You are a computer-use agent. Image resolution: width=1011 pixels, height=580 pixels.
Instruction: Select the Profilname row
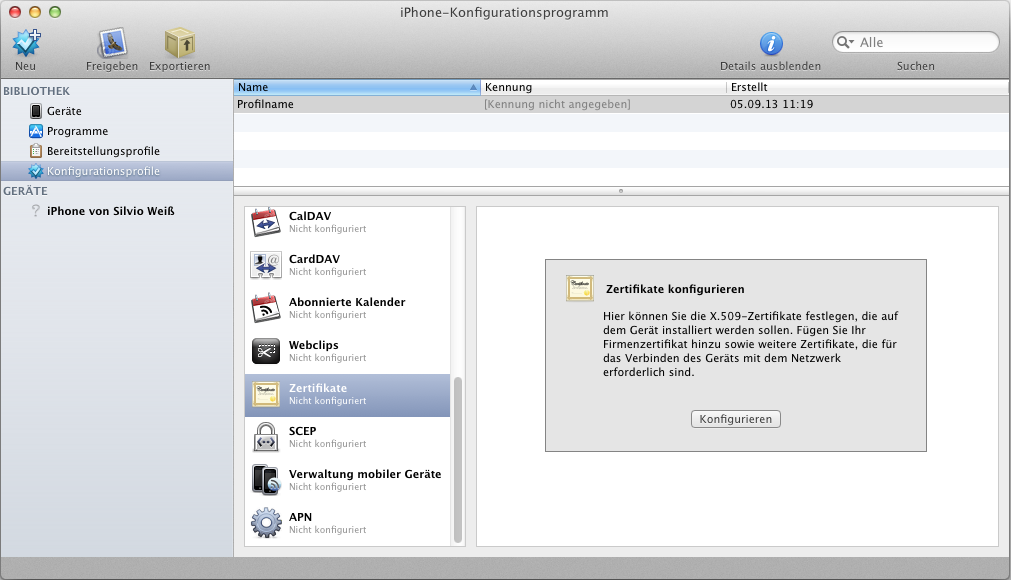[622, 104]
